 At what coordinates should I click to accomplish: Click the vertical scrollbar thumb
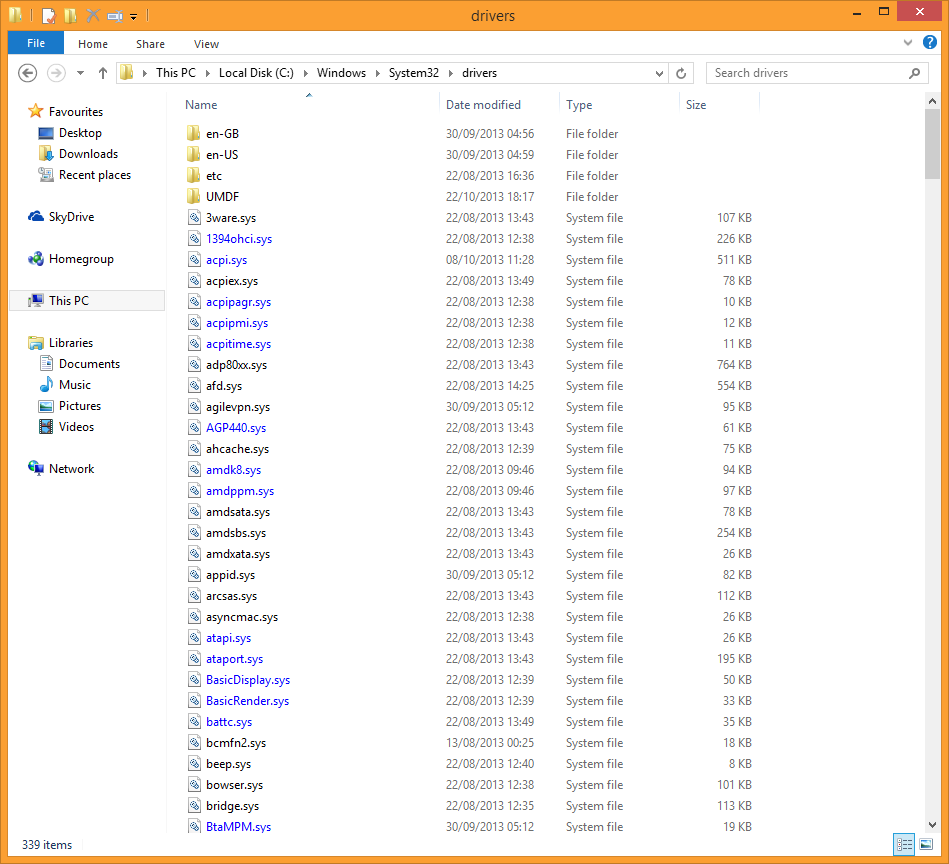(932, 145)
